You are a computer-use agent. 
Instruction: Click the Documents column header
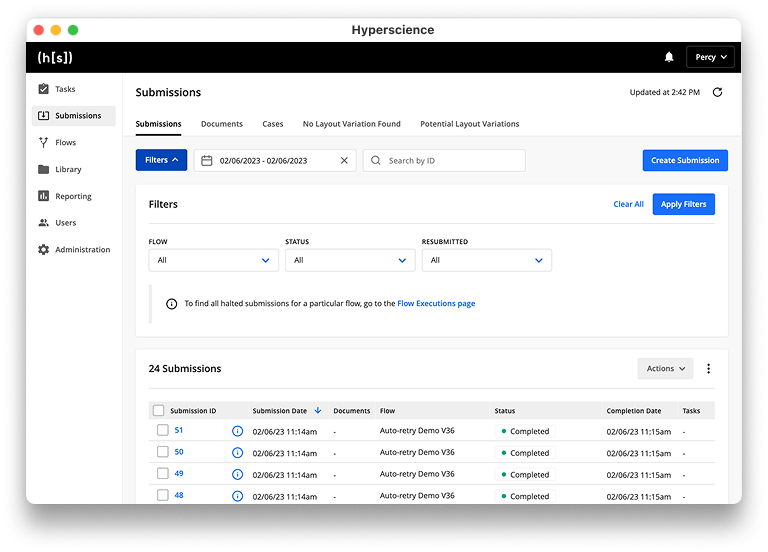pyautogui.click(x=352, y=411)
